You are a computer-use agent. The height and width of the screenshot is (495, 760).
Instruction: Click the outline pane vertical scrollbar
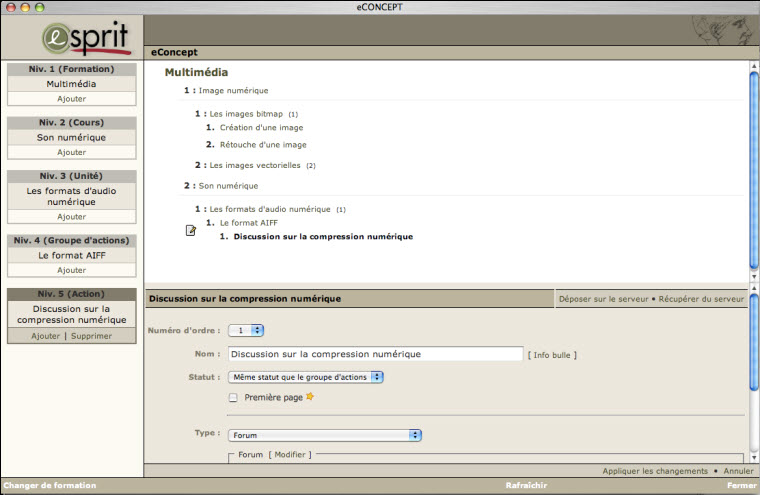753,170
